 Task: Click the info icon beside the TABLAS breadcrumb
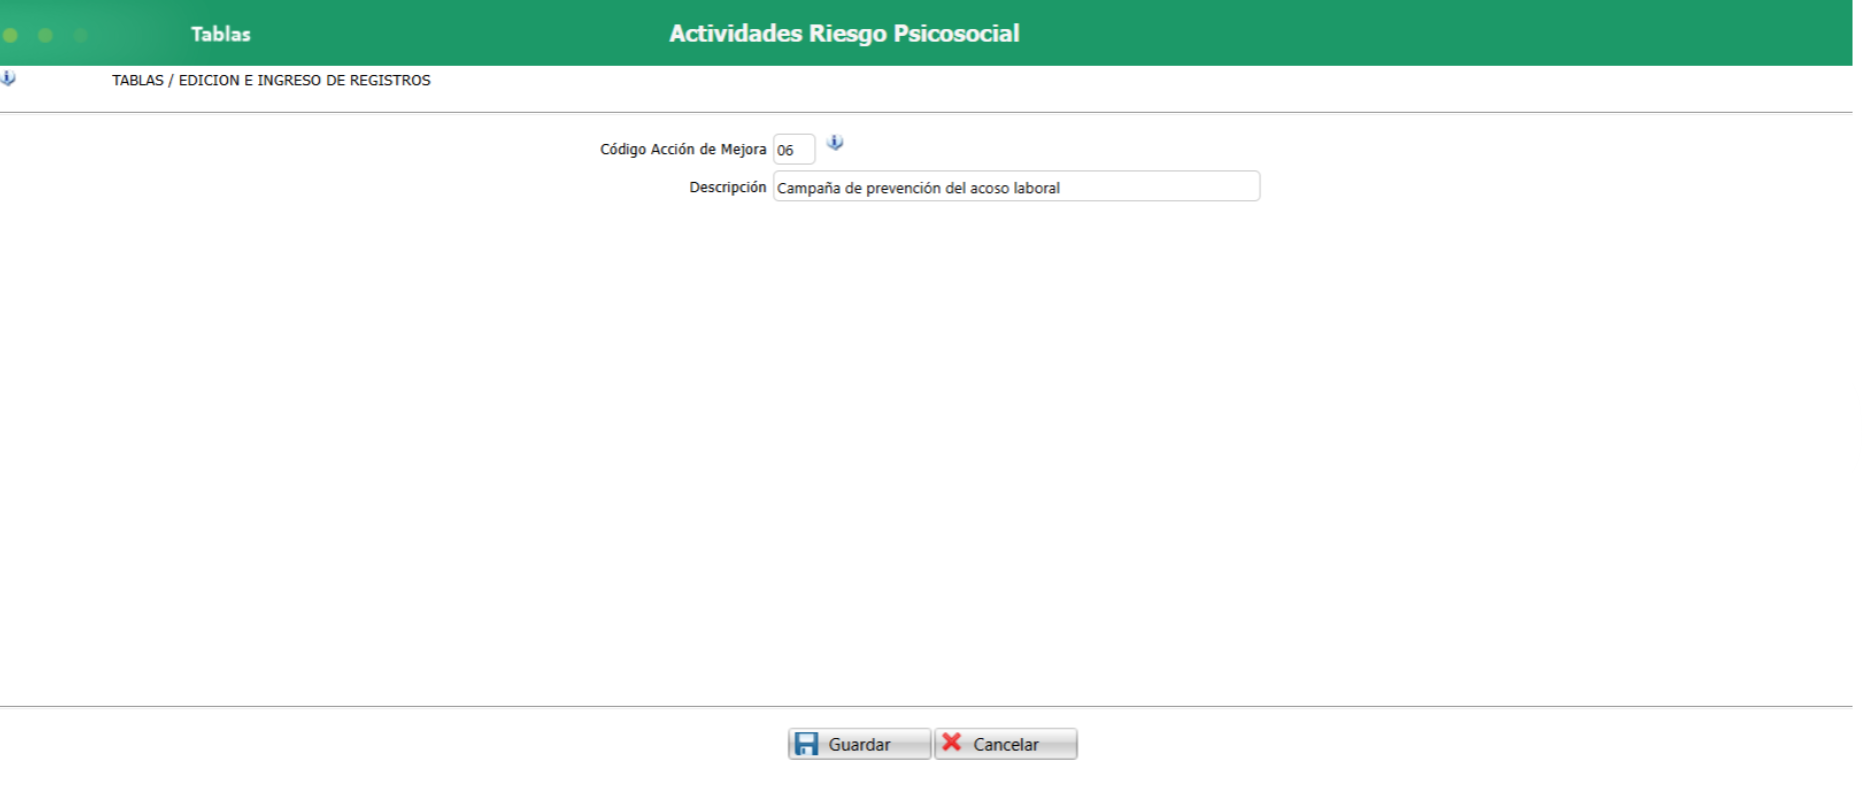[x=8, y=78]
